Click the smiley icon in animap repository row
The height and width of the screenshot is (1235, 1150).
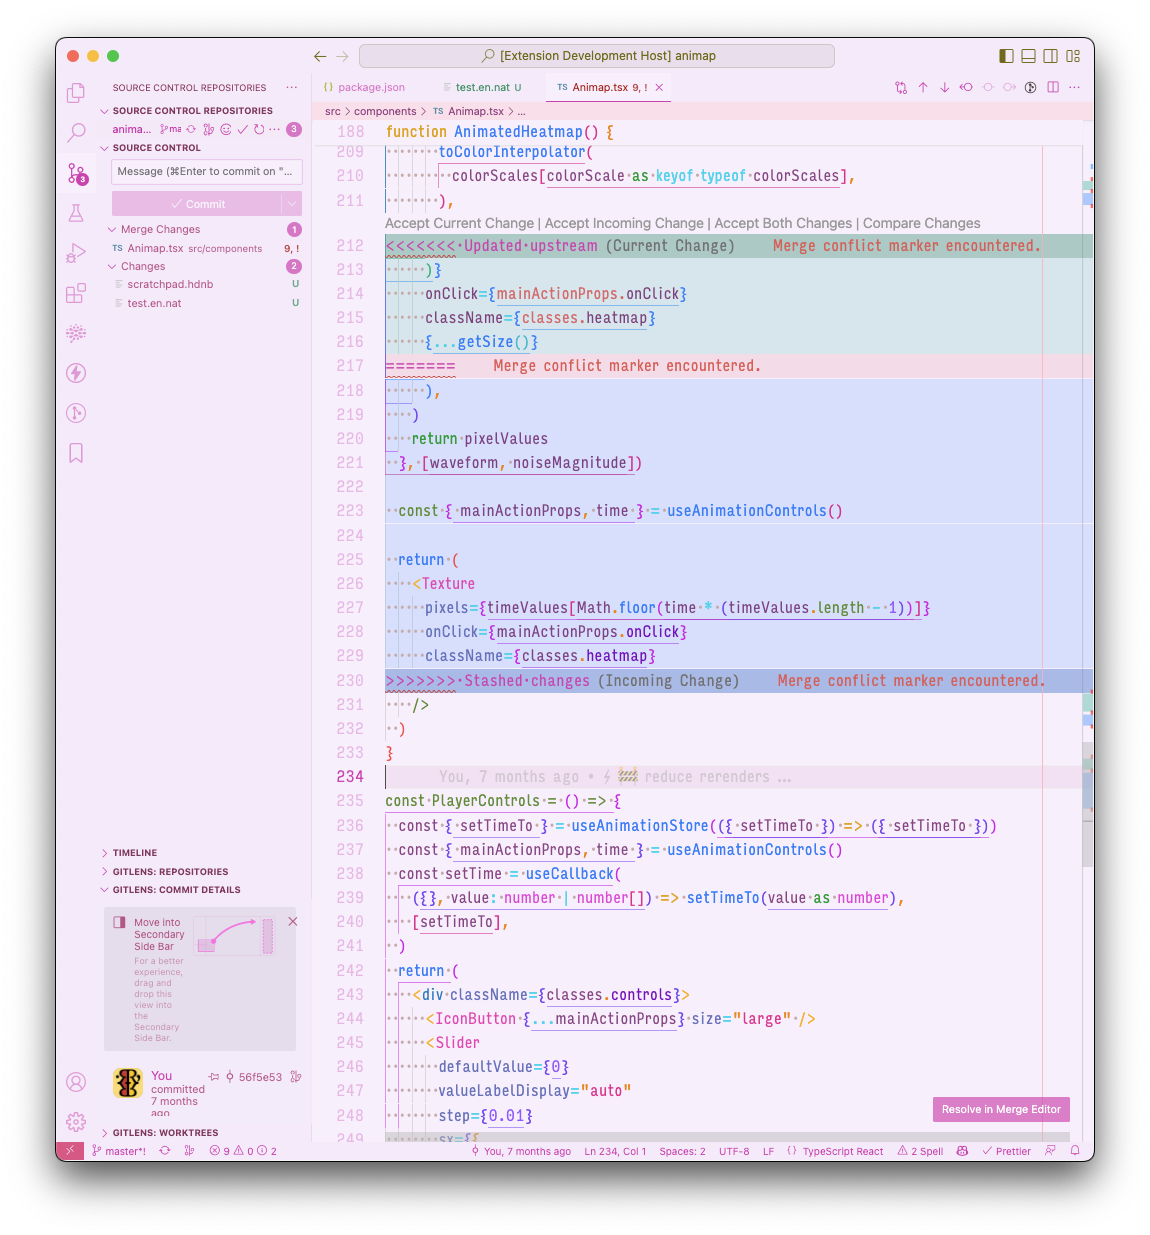(x=226, y=129)
